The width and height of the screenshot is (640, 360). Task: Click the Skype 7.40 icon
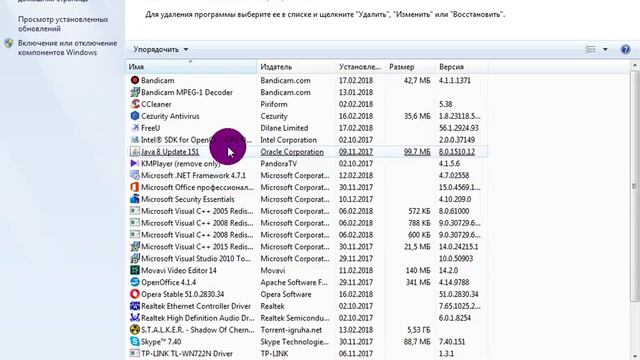pos(135,341)
